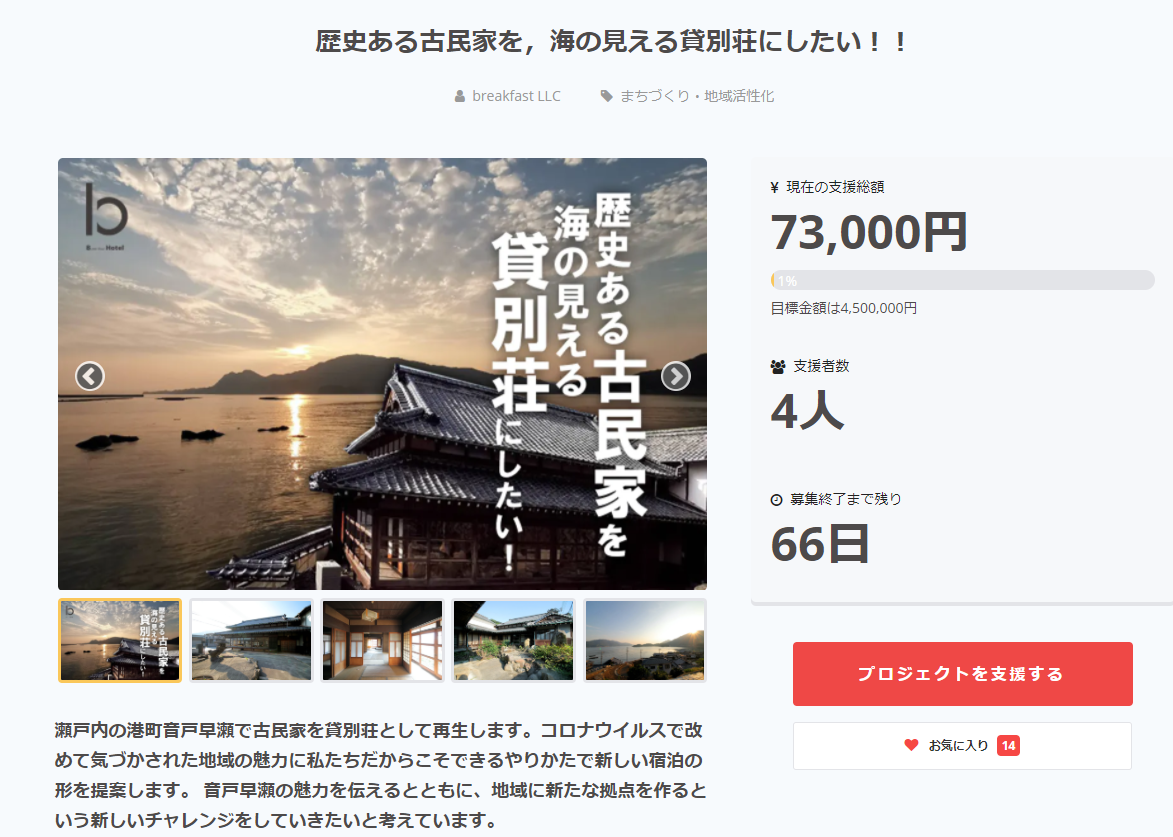Click the clock icon beside 募集終了まで残り
Image resolution: width=1173 pixels, height=837 pixels.
[x=777, y=500]
